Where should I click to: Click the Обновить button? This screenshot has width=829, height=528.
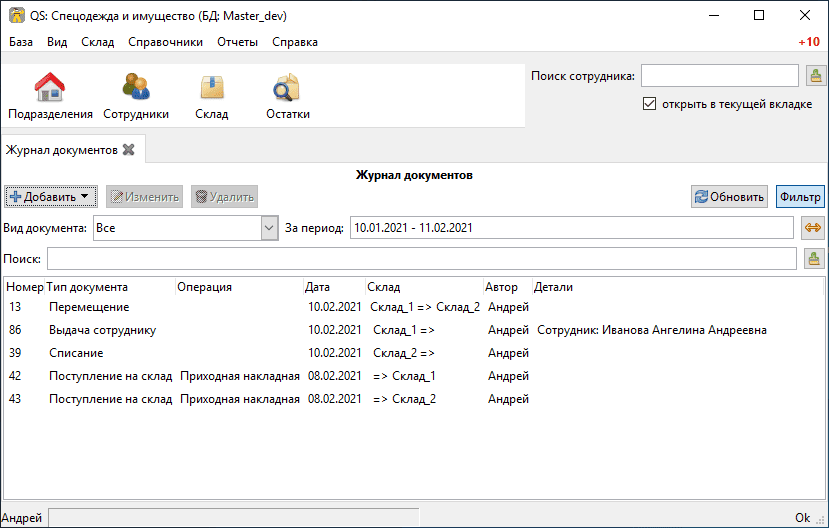coord(729,197)
